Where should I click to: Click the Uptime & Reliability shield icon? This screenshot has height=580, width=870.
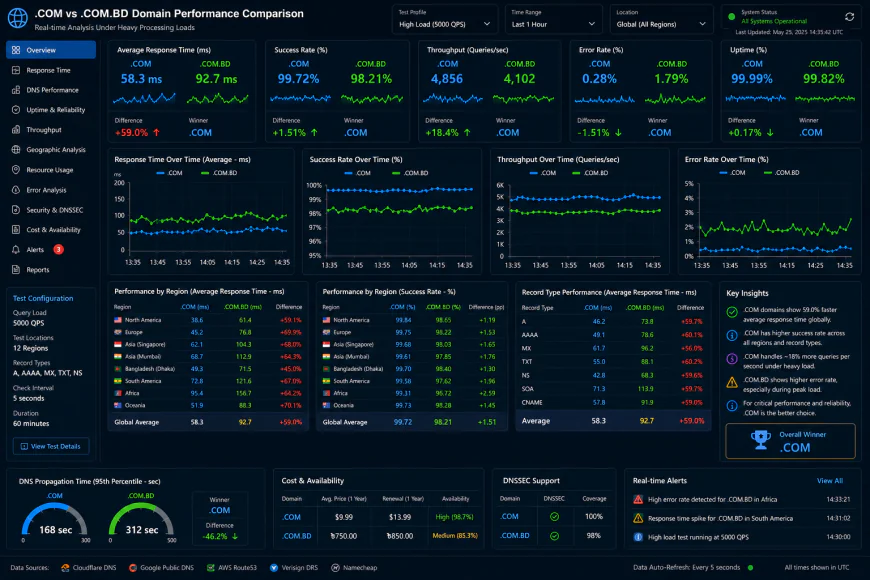click(16, 110)
